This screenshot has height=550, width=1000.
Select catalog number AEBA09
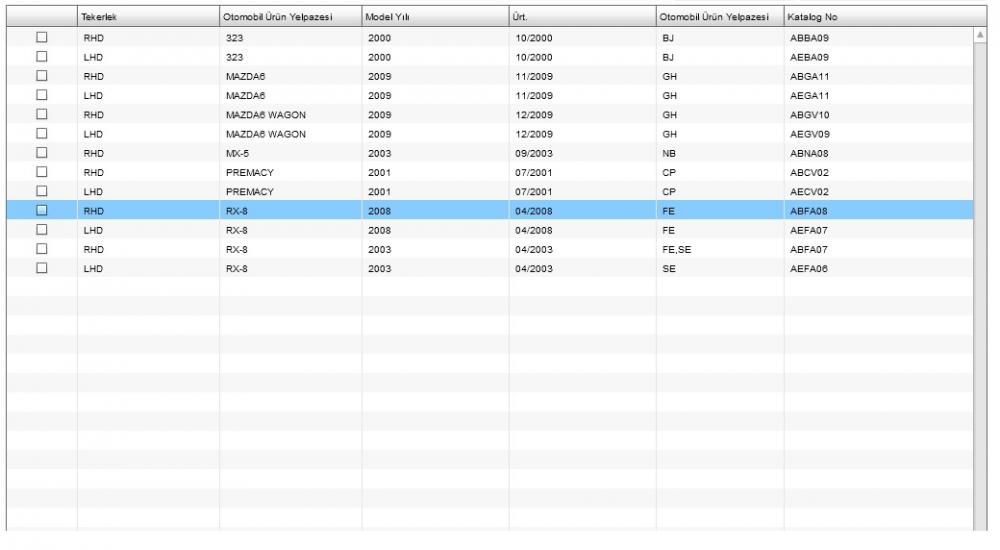809,57
